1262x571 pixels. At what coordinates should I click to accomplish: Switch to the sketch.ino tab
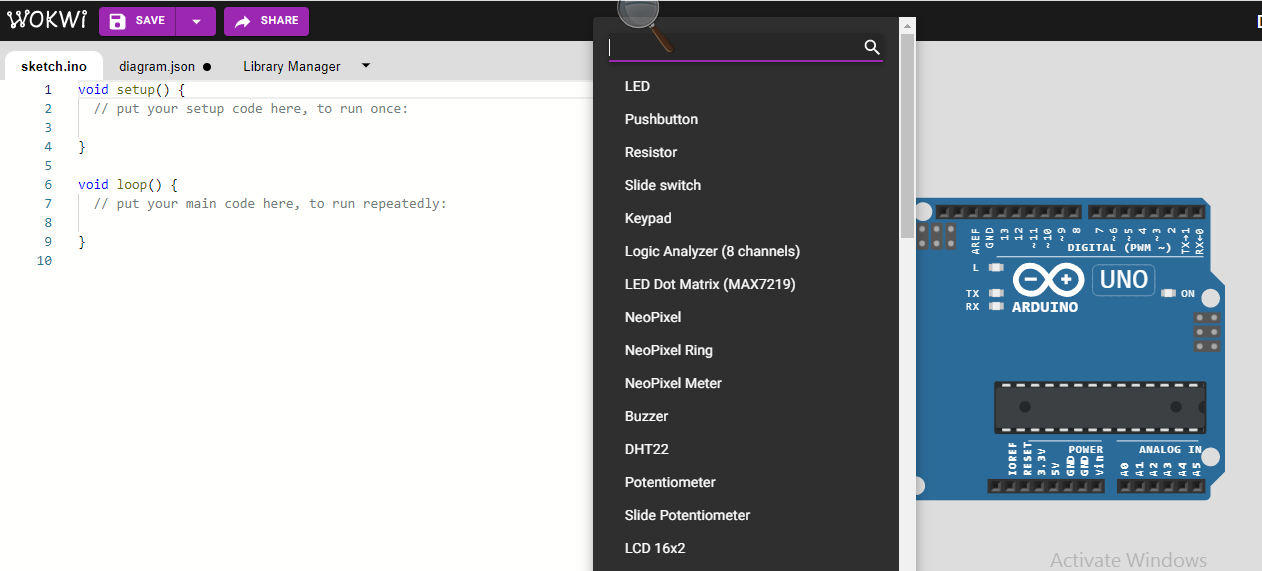(54, 67)
